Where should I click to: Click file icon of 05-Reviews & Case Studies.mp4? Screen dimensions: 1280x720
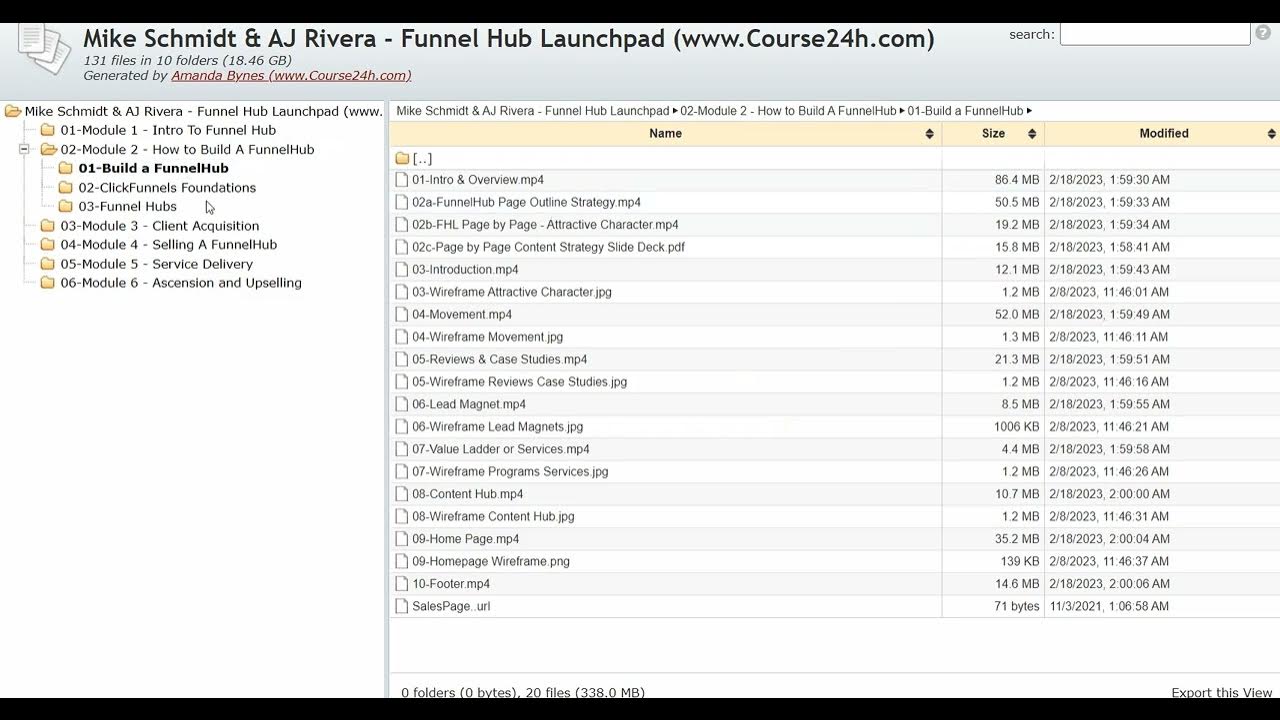click(x=402, y=359)
